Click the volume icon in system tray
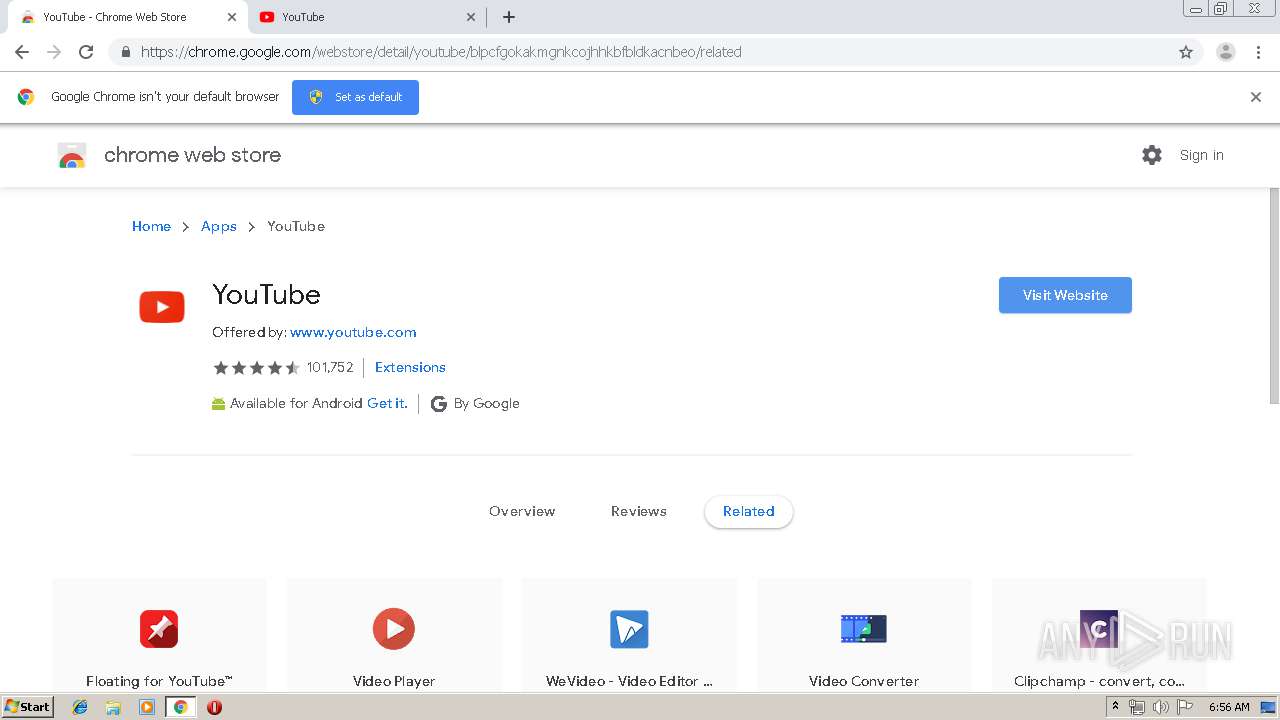 click(1160, 707)
